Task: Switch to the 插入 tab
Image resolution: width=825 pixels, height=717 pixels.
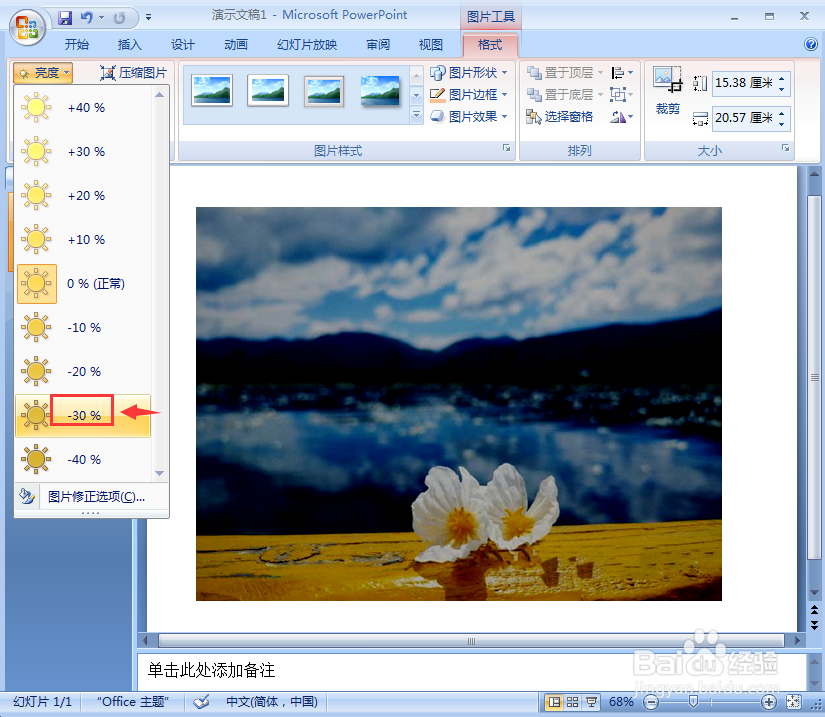Action: pos(129,45)
